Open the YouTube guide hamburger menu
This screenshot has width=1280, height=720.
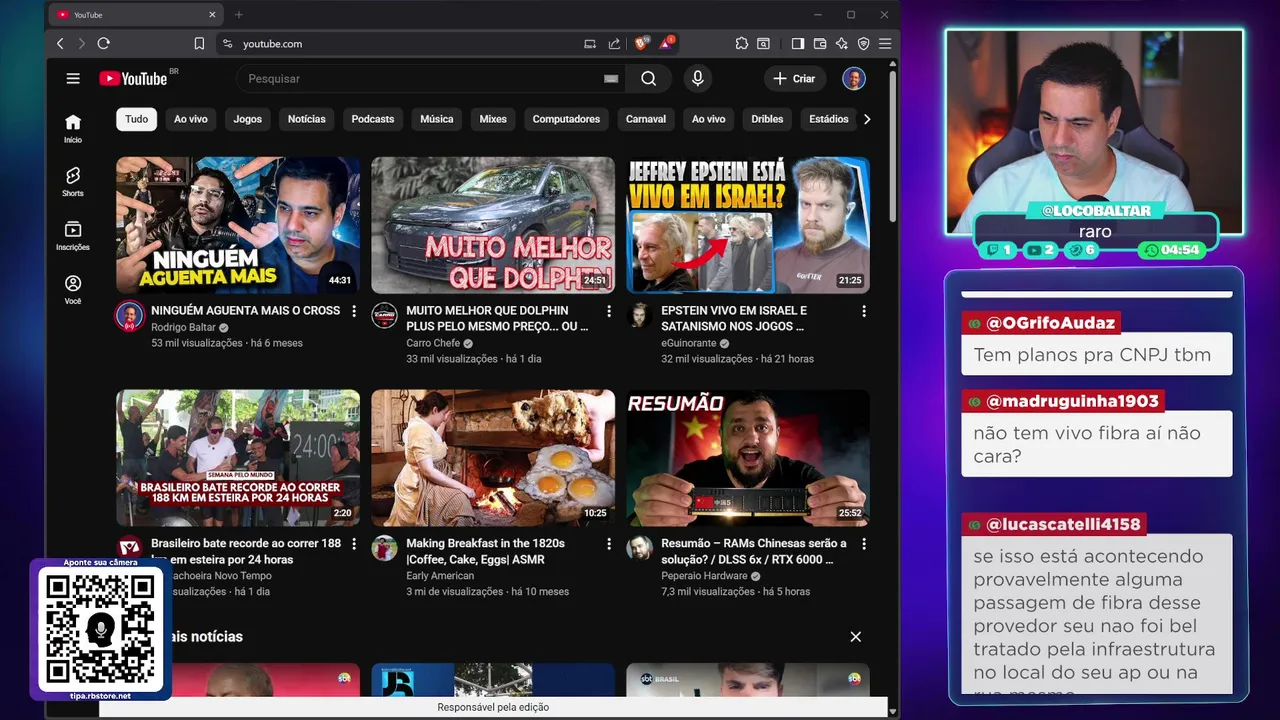tap(73, 79)
